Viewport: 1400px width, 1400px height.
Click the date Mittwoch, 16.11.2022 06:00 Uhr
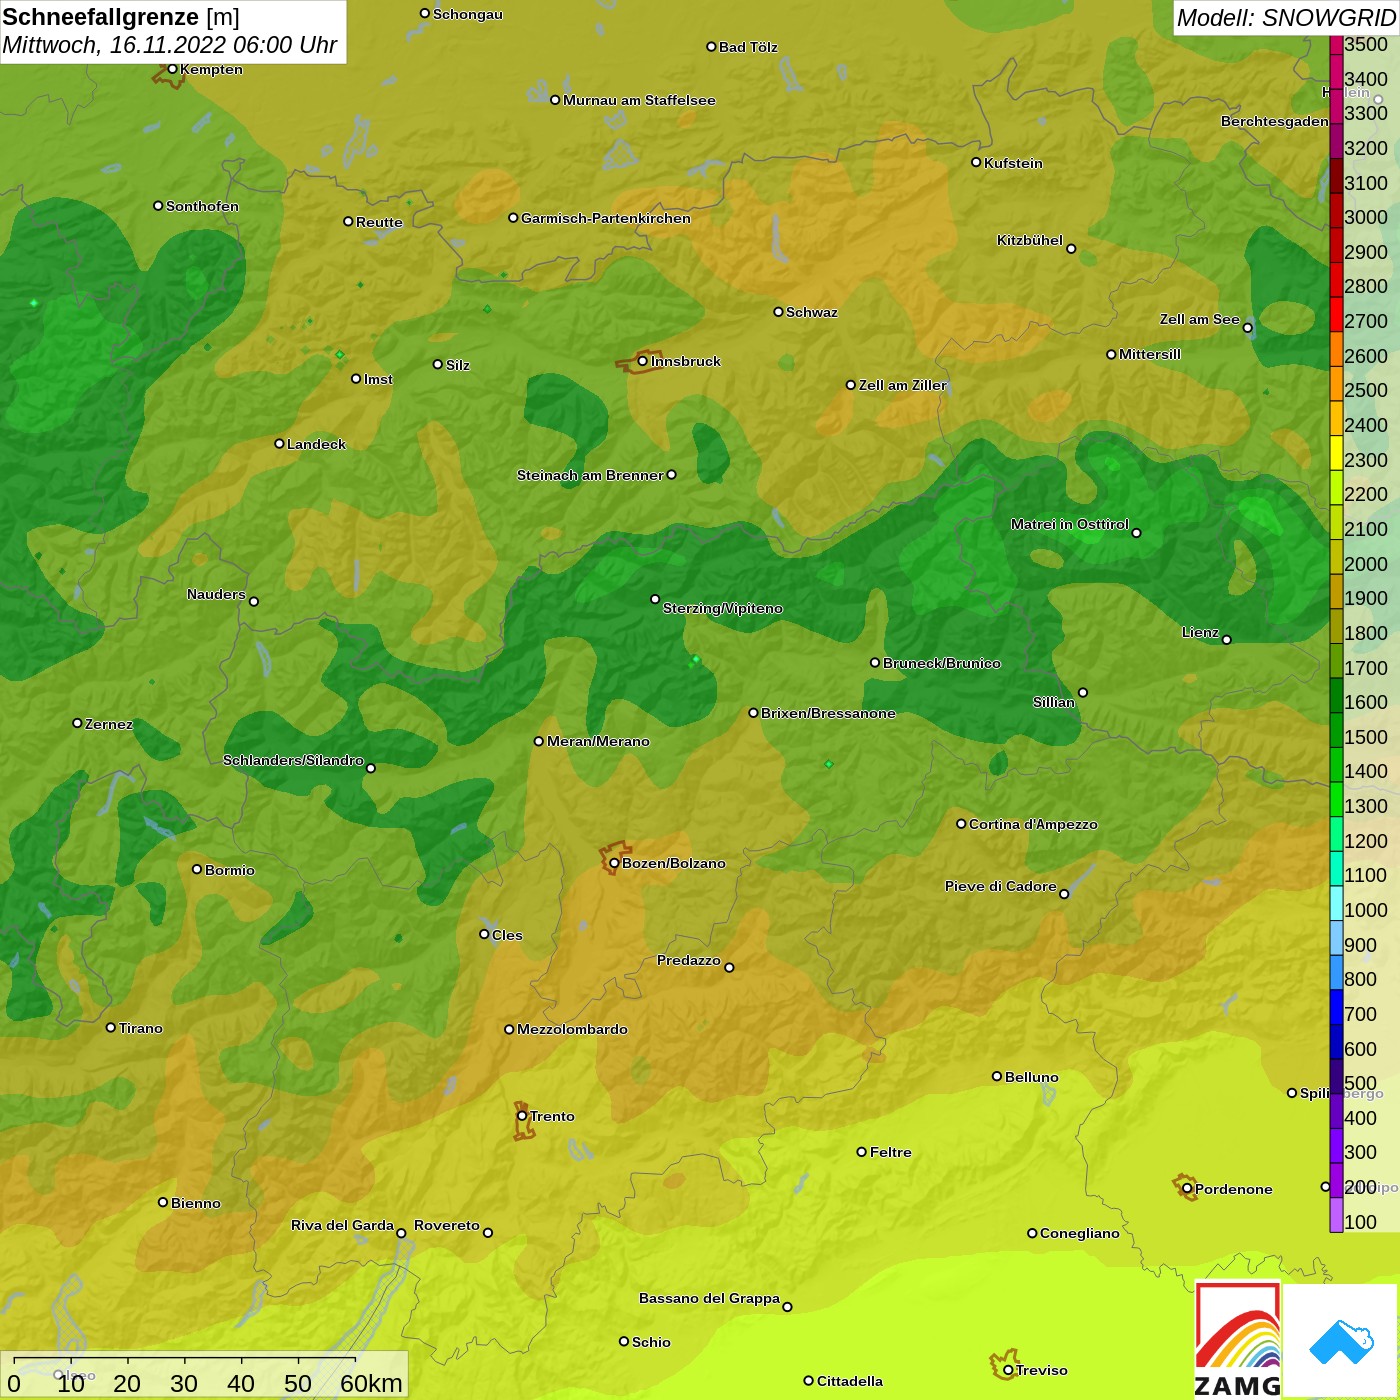[x=170, y=45]
